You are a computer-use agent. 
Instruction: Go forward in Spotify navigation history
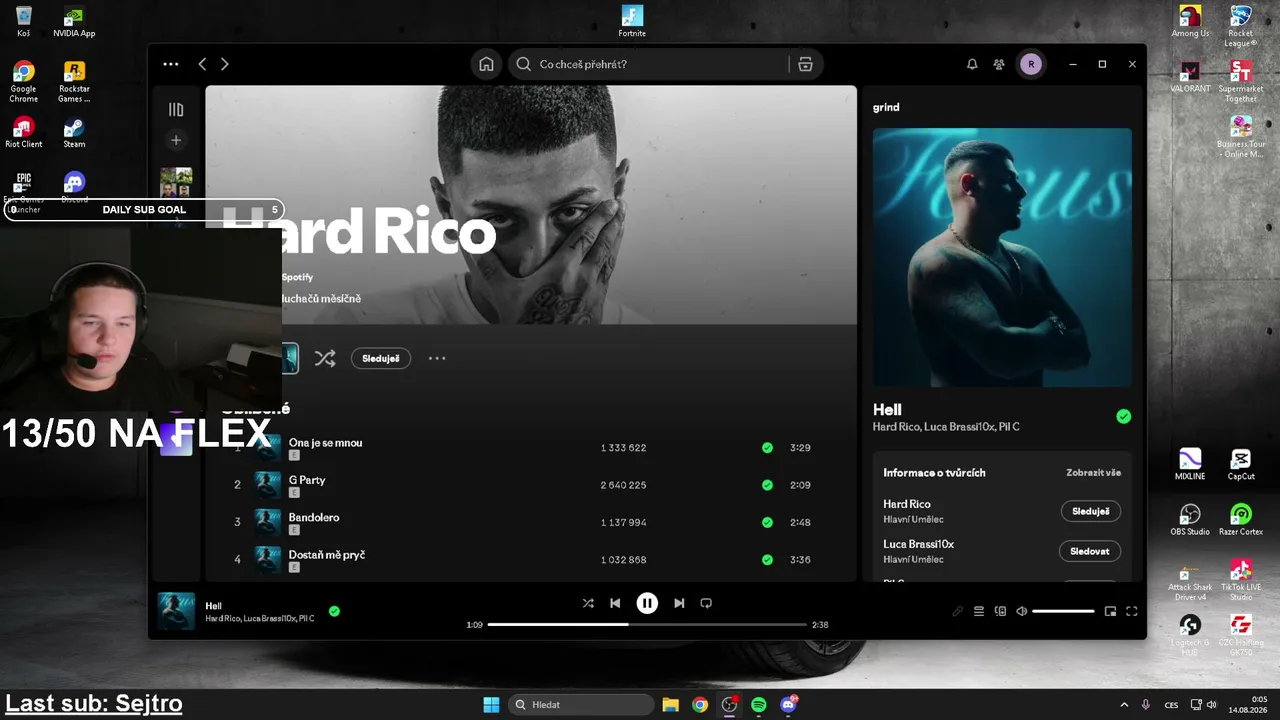224,64
